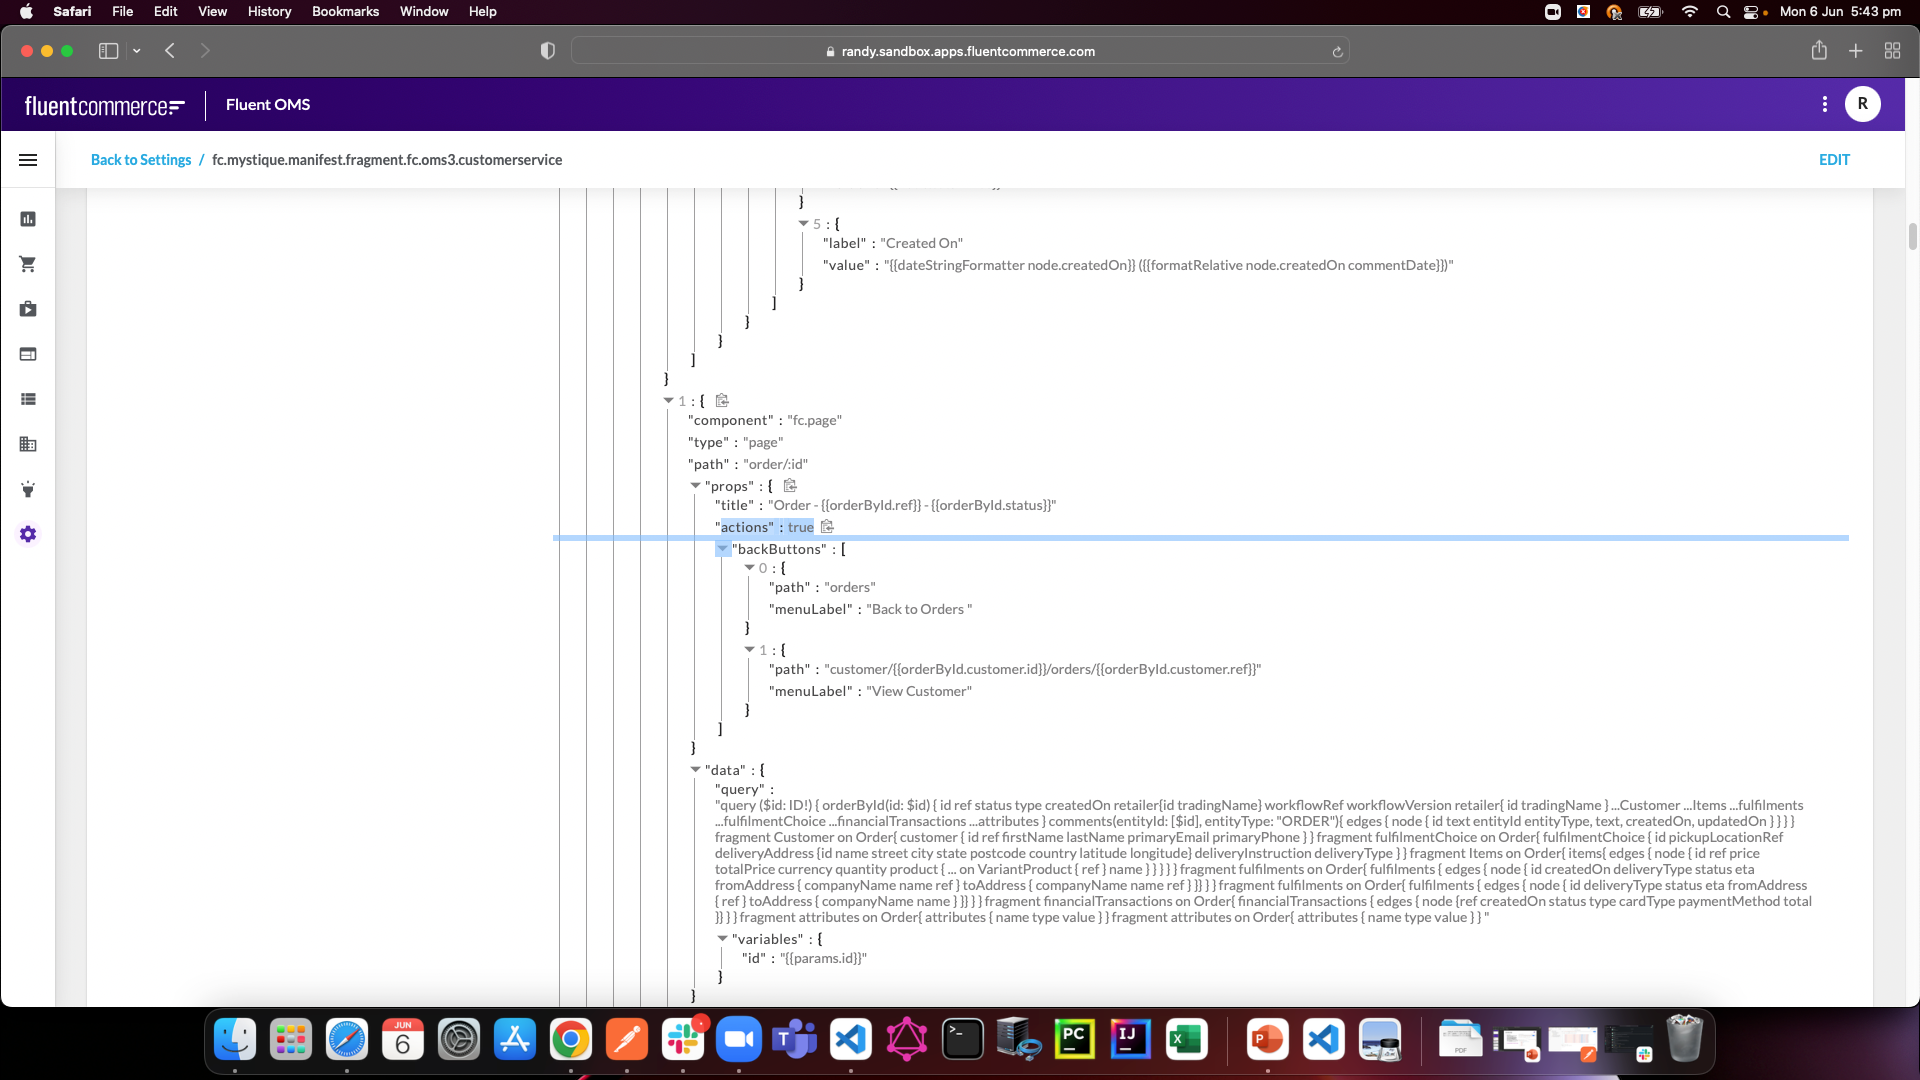Collapse the "variables" object node

pos(722,939)
